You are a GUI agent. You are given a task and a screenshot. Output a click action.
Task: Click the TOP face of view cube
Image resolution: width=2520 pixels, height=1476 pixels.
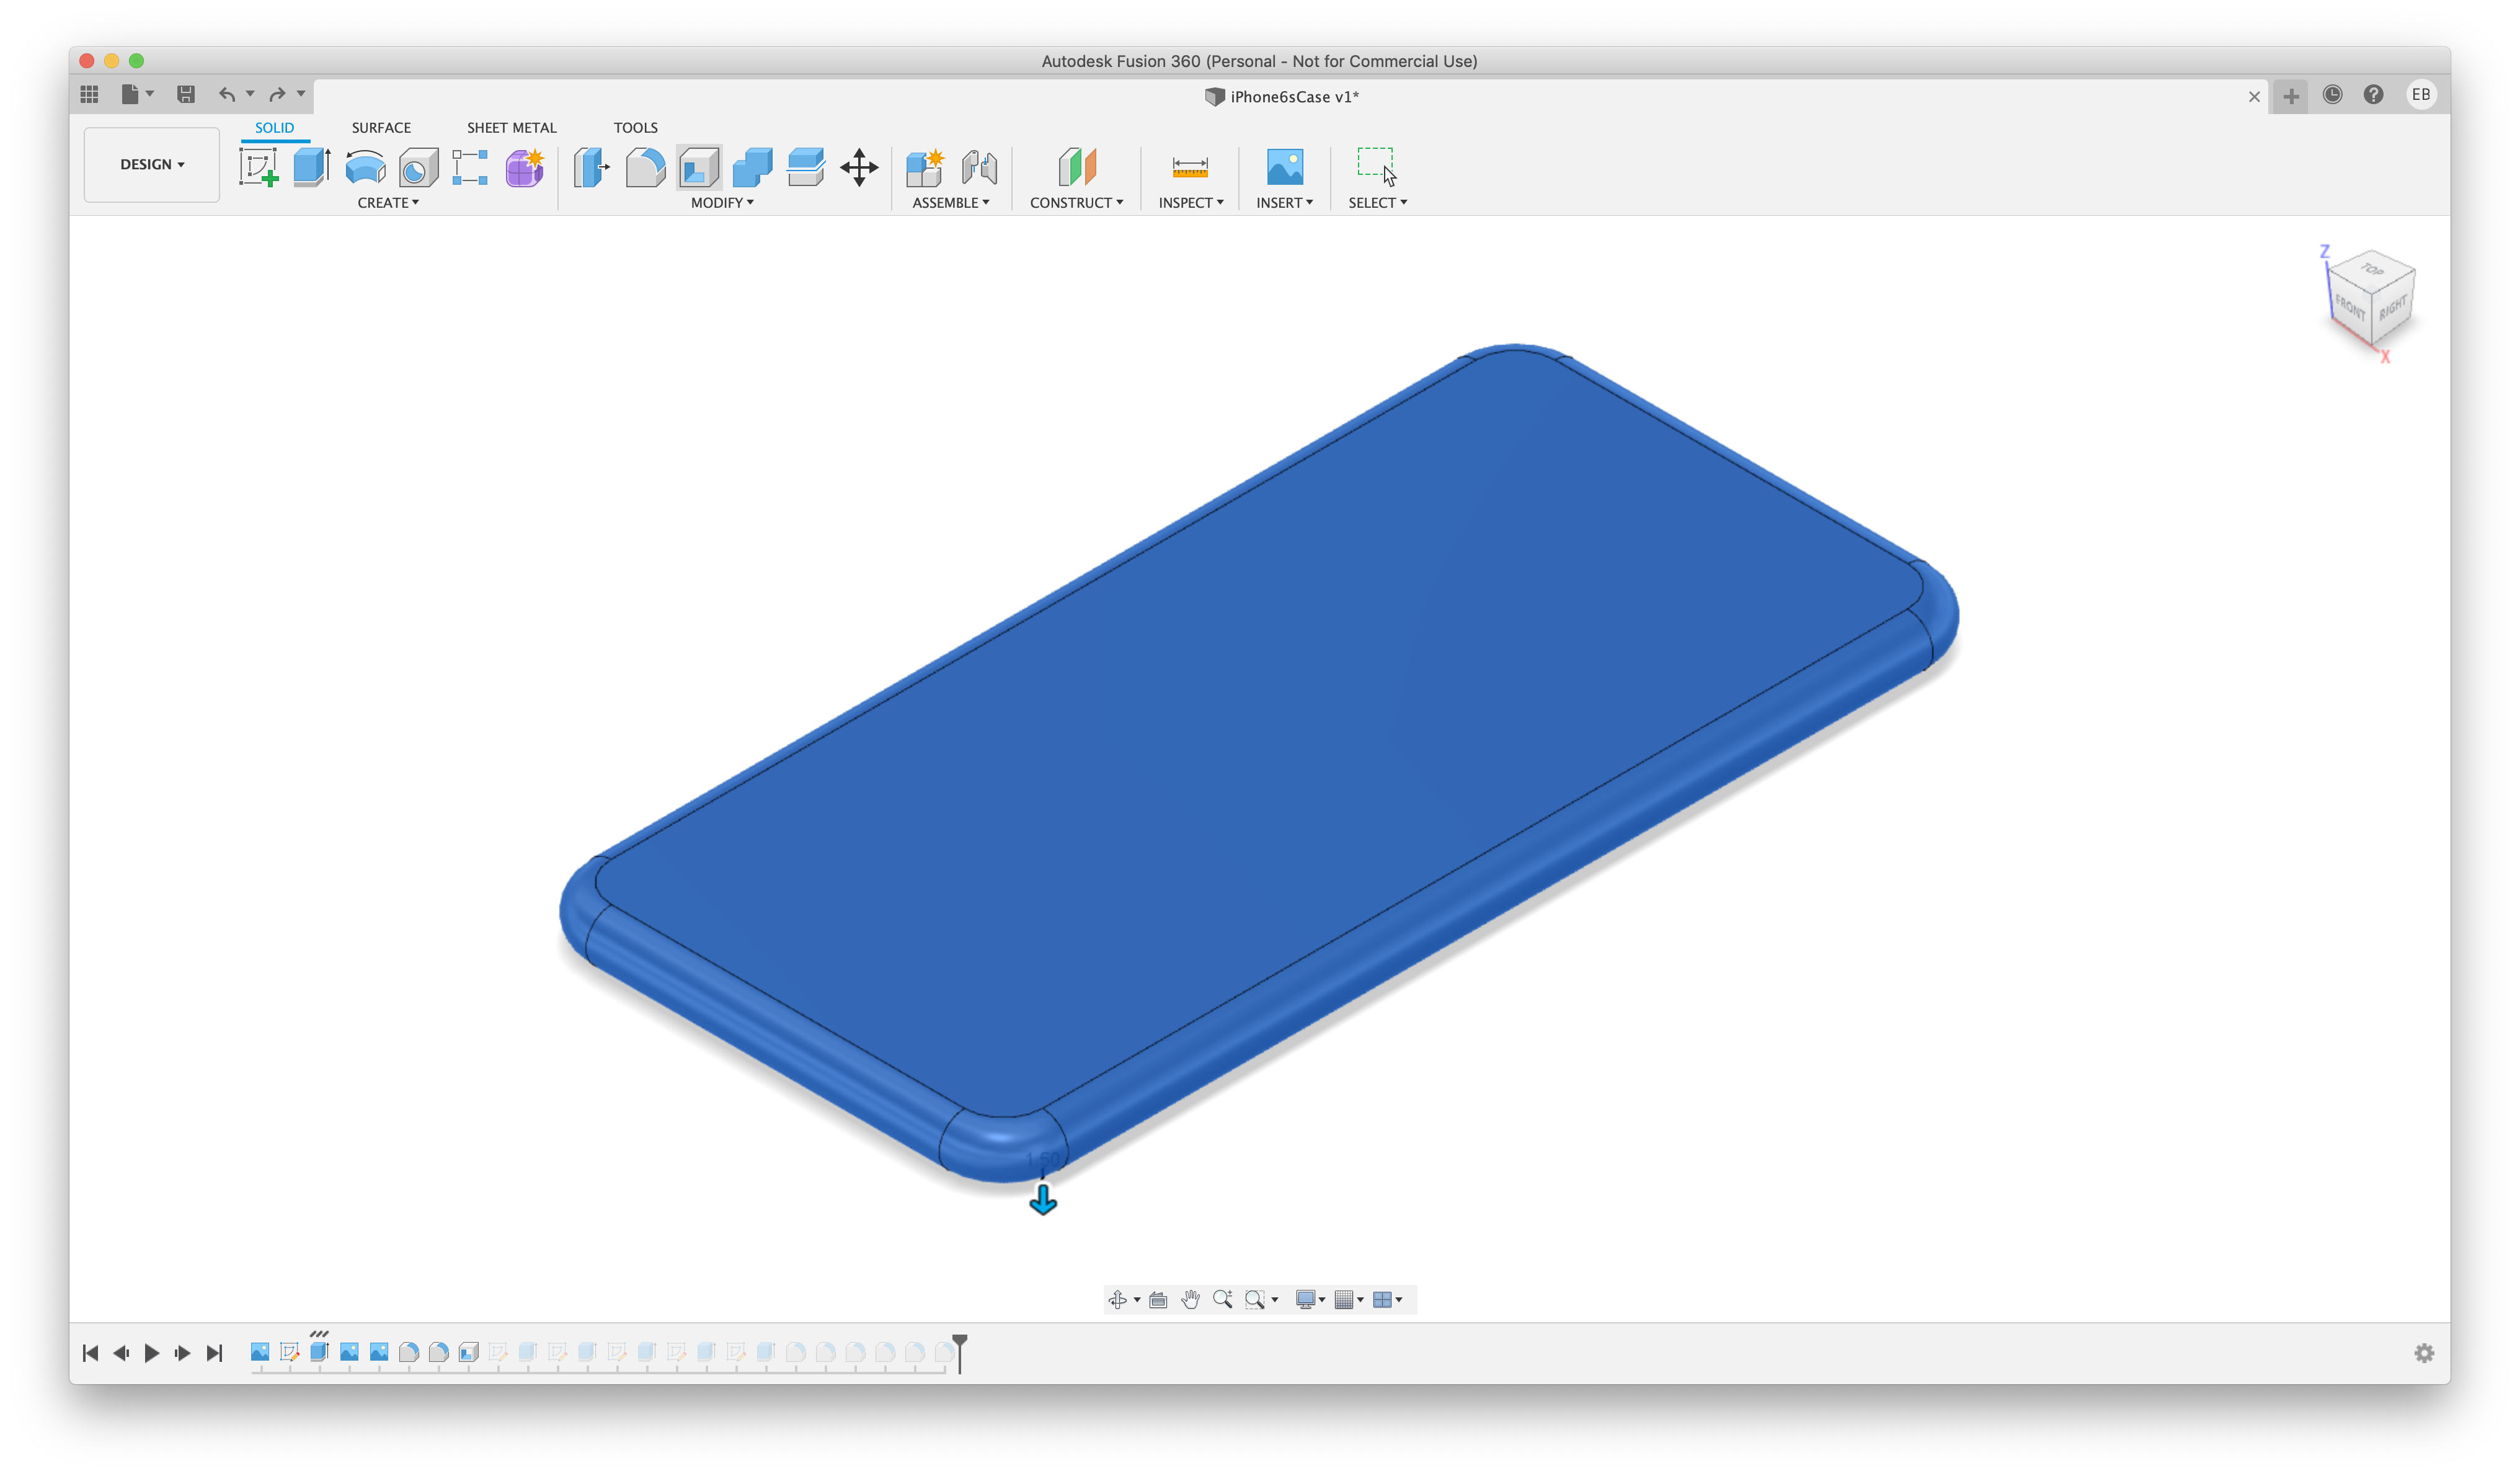pos(2372,270)
